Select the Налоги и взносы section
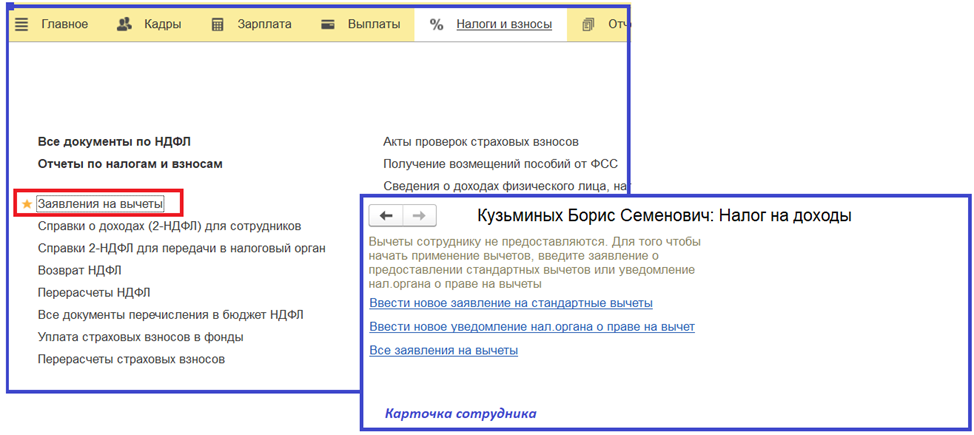Viewport: 974px width, 435px height. pyautogui.click(x=504, y=25)
